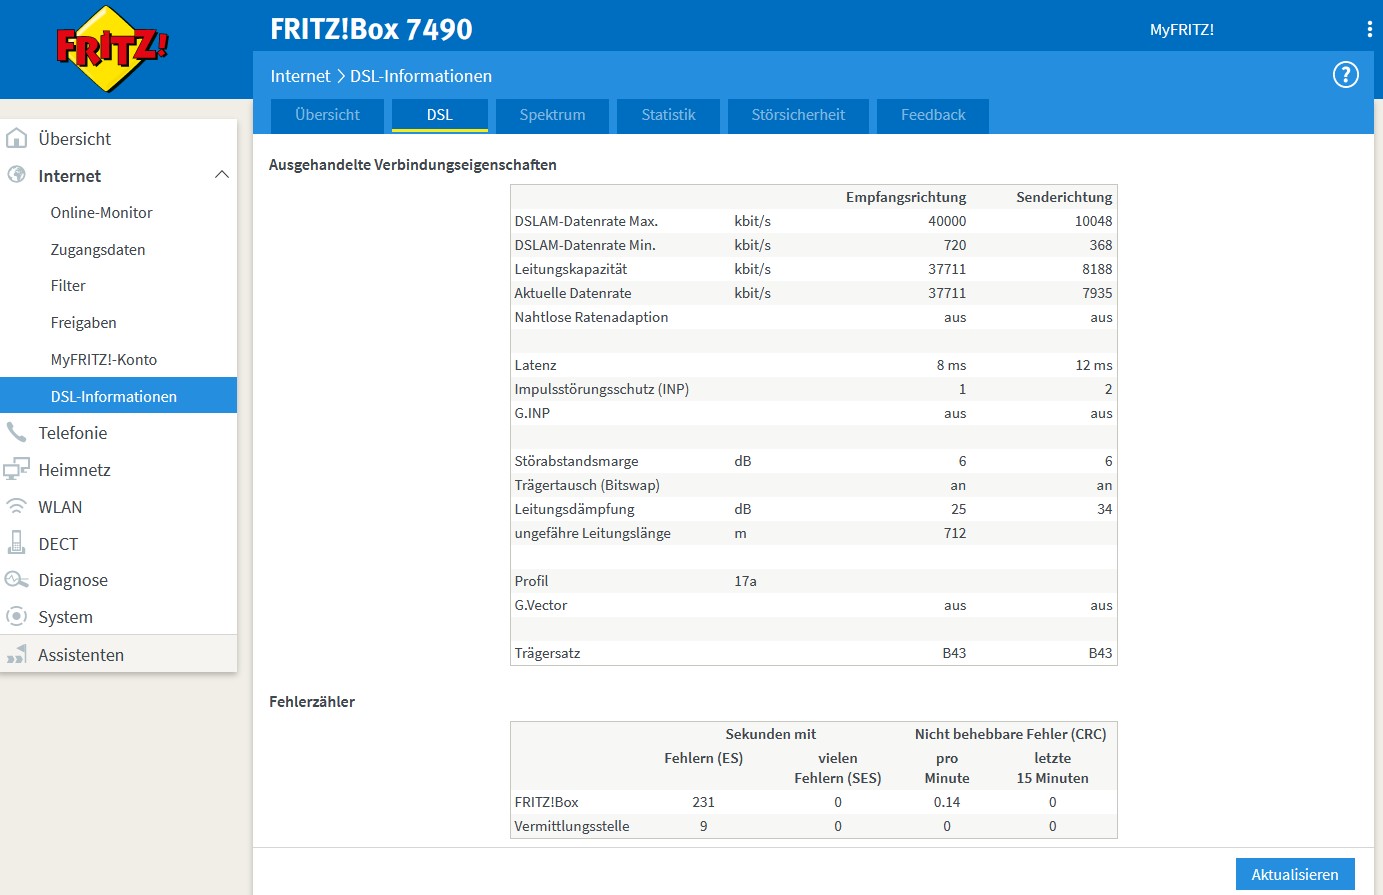Click the CRC per minute value 0.14
Image resolution: width=1383 pixels, height=895 pixels.
[x=947, y=802]
